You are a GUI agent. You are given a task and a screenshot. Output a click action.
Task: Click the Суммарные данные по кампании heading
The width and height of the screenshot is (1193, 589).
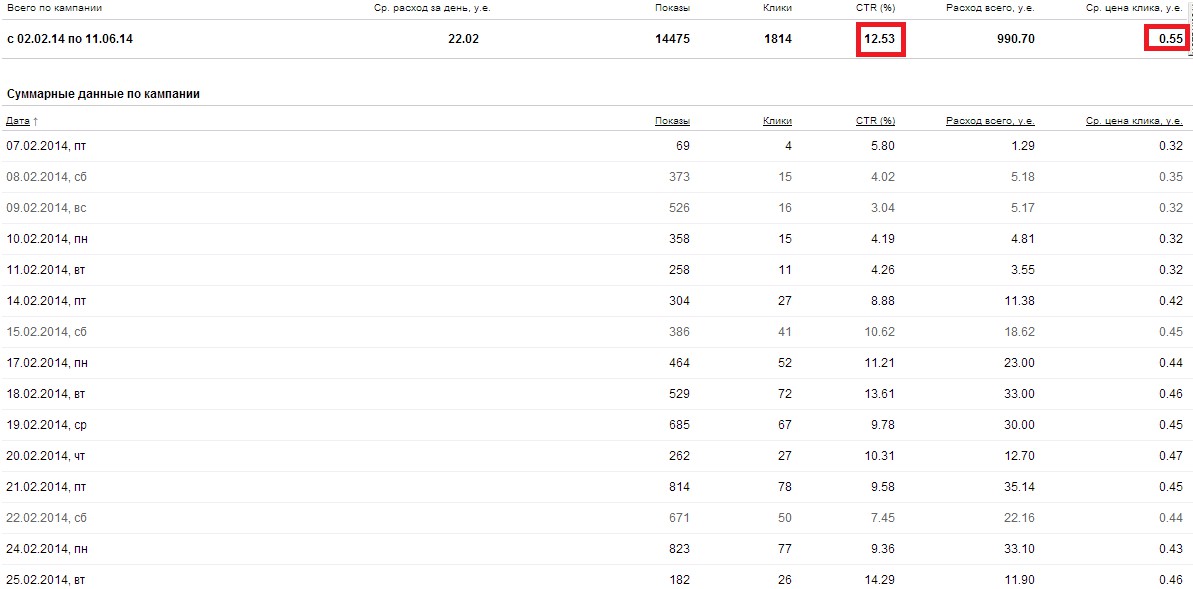tap(103, 93)
